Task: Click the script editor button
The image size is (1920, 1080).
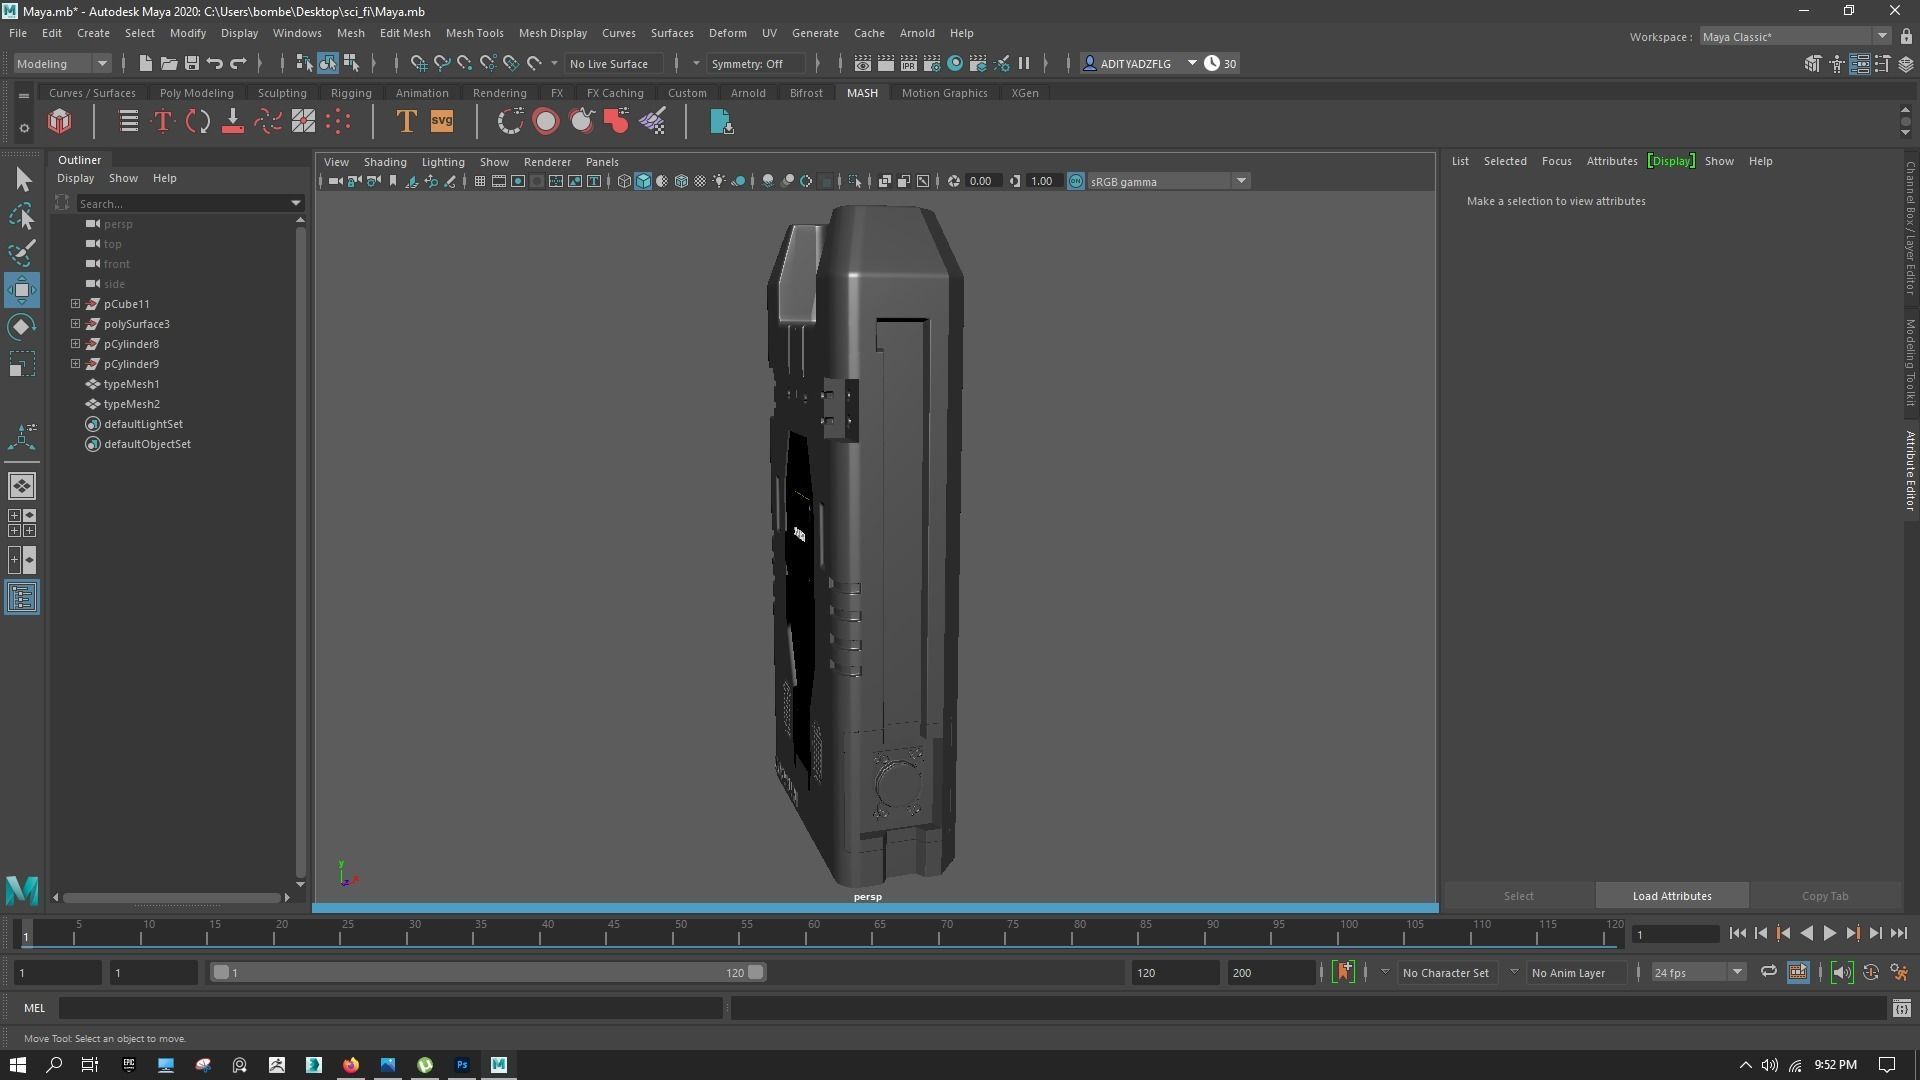Action: click(1901, 1008)
